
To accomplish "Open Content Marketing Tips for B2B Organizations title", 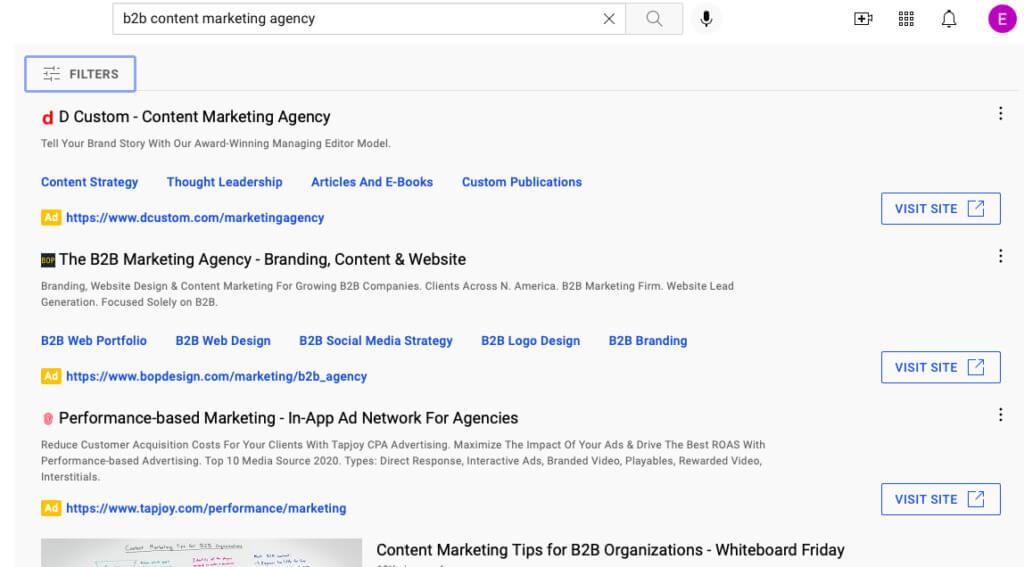I will (611, 550).
